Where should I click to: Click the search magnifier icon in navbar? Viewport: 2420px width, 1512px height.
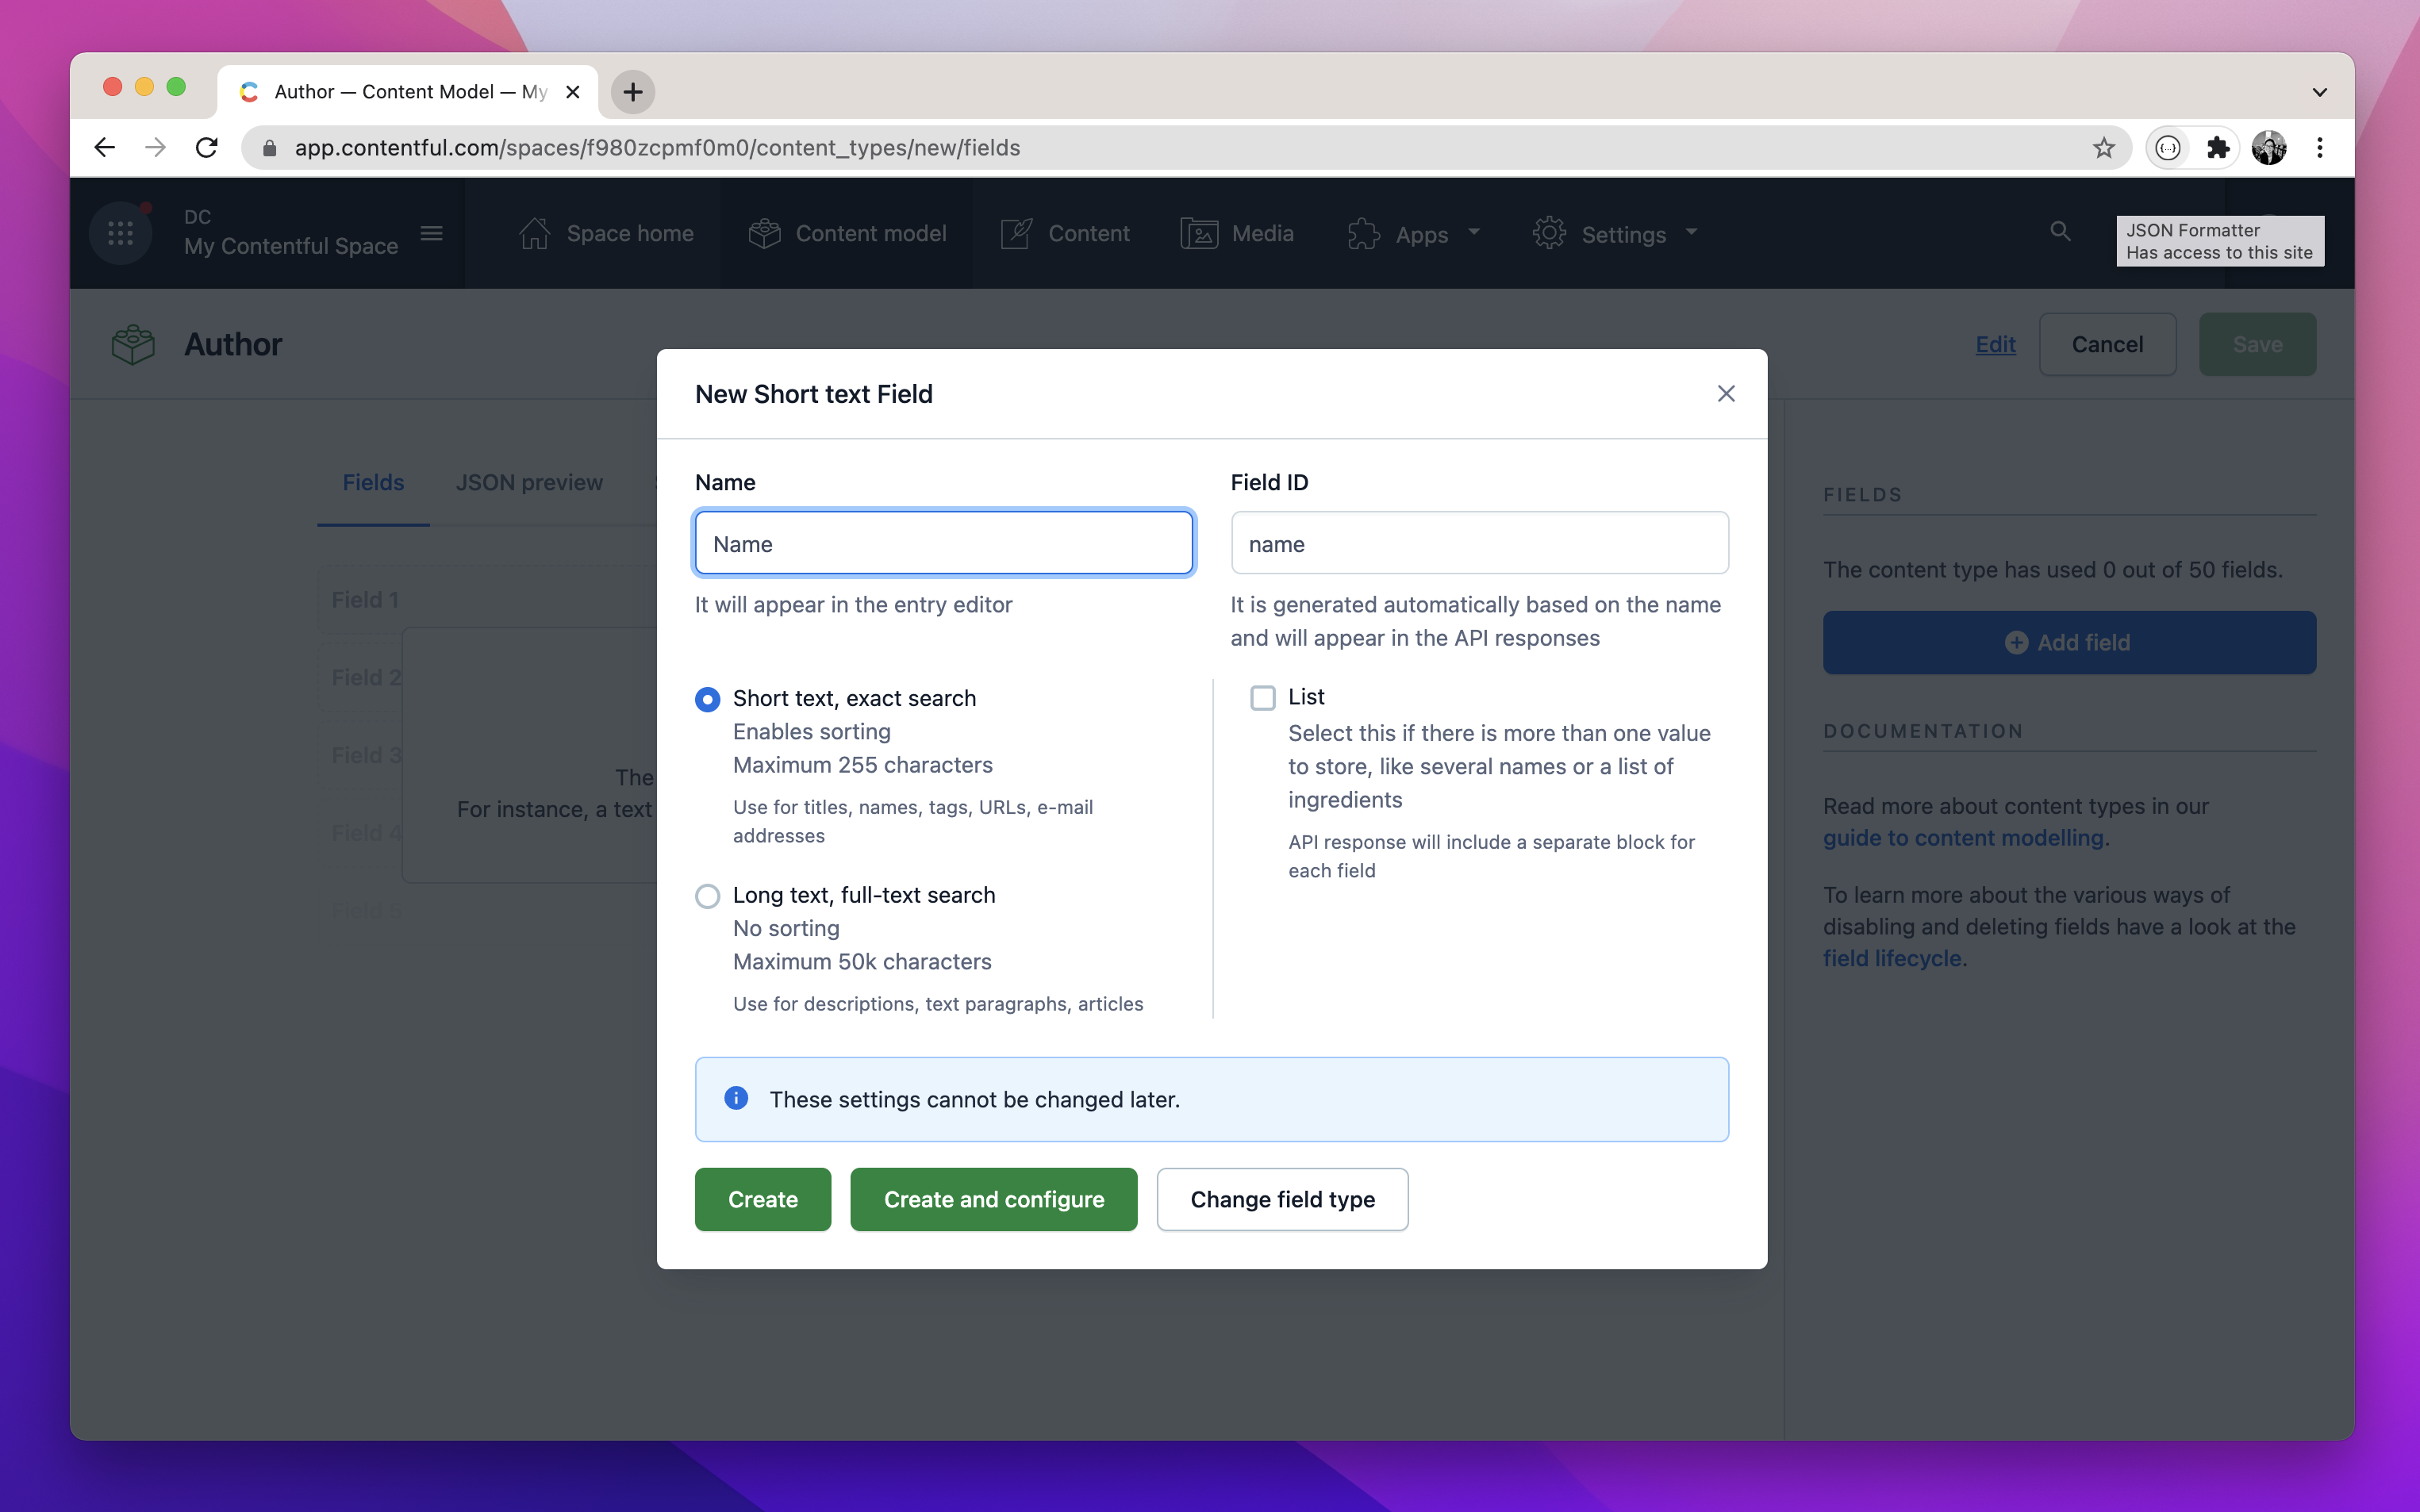2059,232
